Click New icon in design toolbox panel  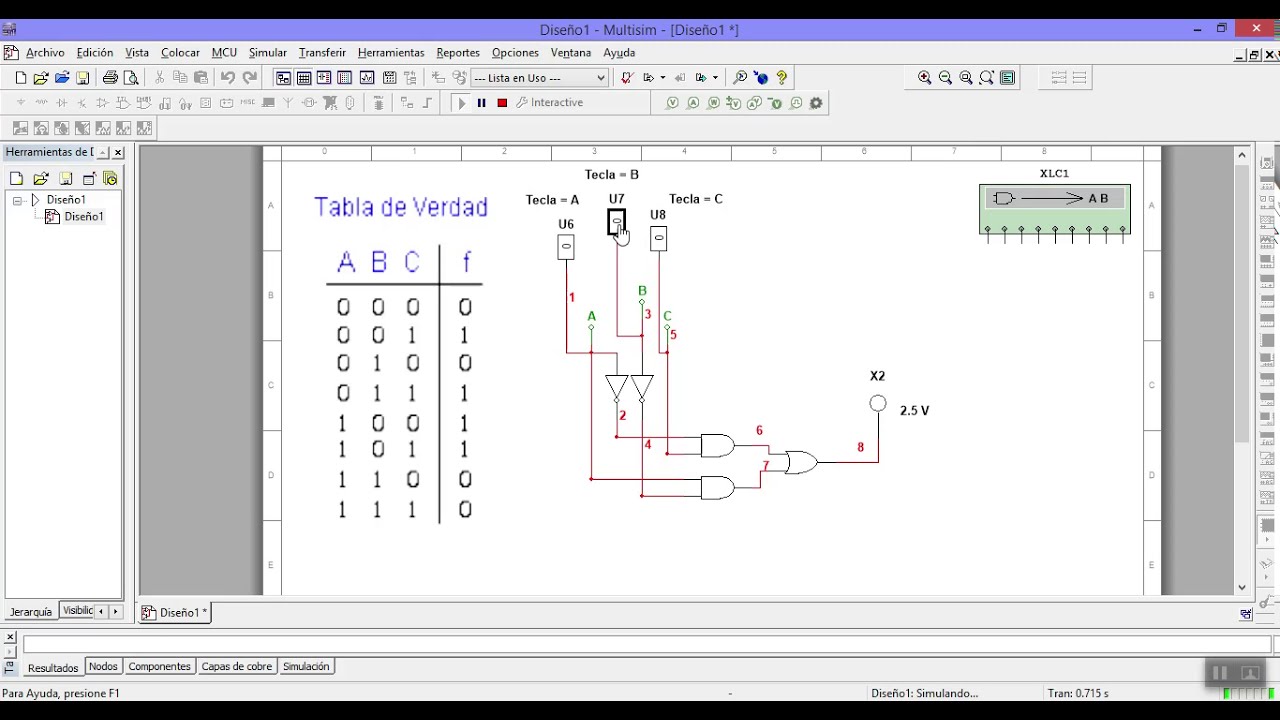(x=16, y=179)
